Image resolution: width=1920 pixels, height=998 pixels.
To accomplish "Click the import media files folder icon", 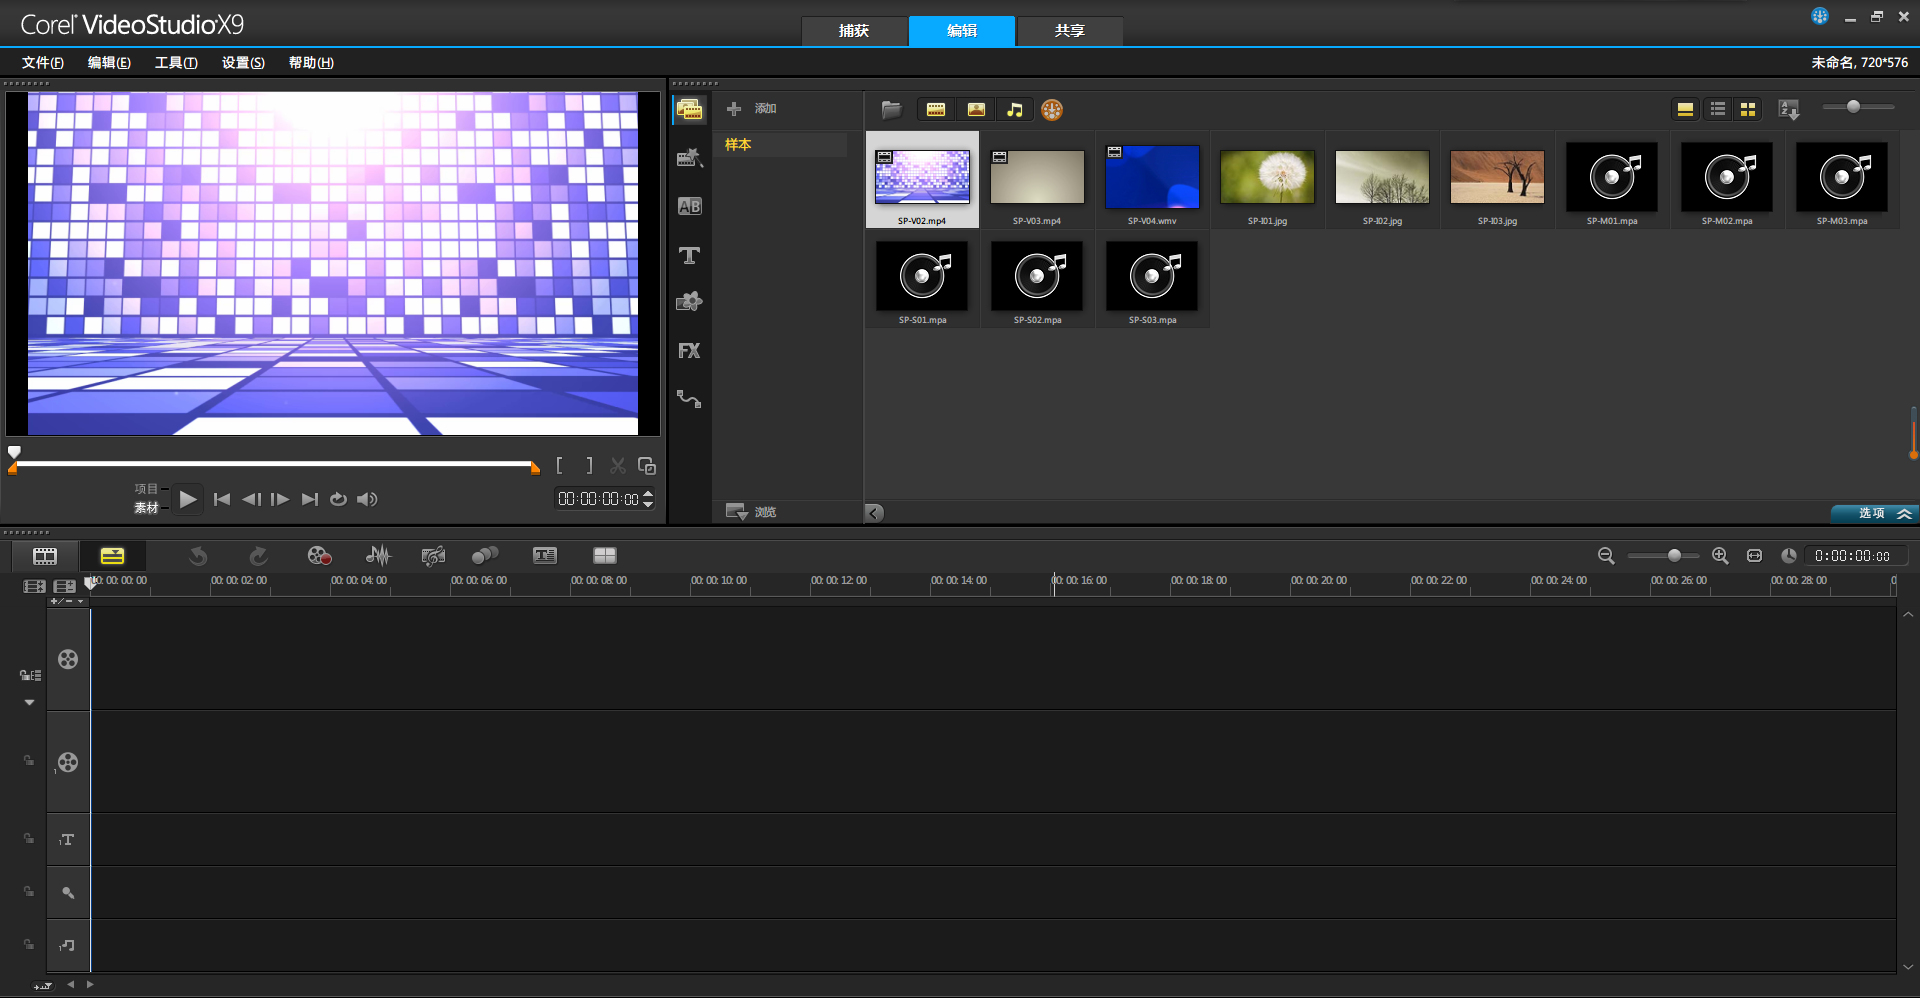I will 891,110.
